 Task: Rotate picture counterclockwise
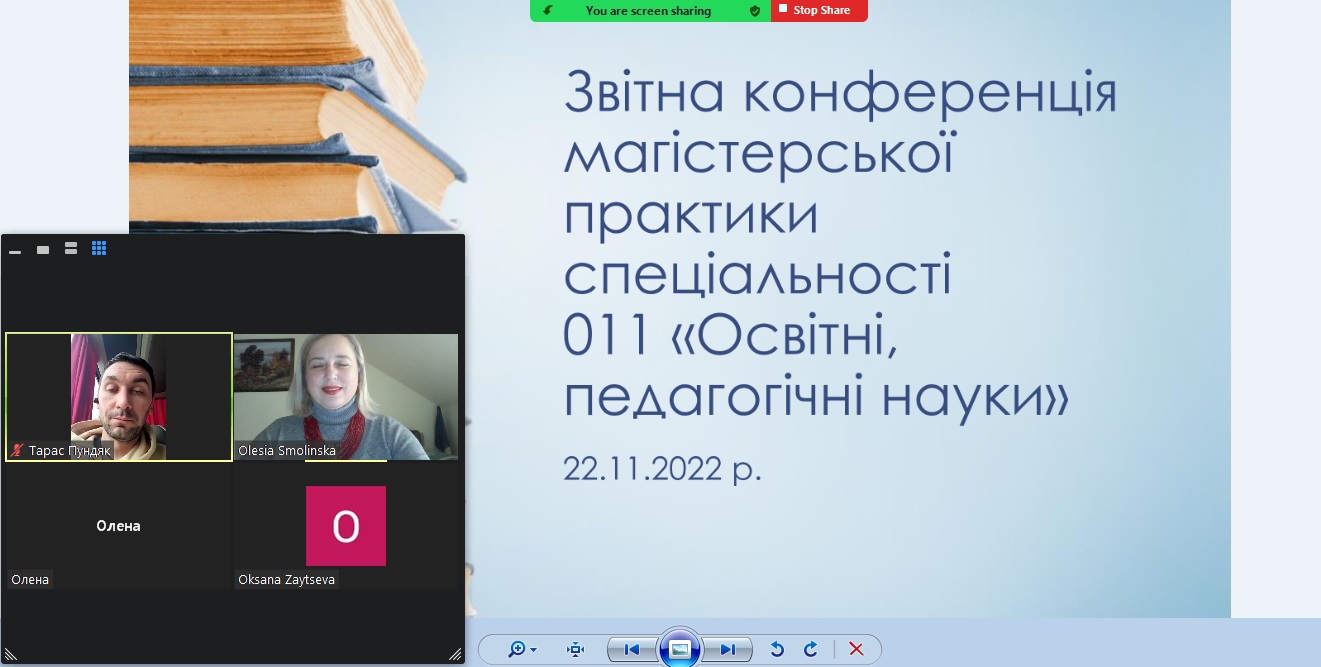tap(777, 649)
